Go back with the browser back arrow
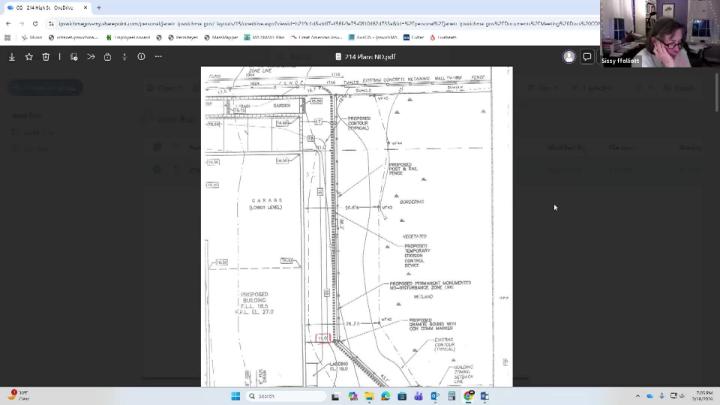Screen dimensions: 720x405 pyautogui.click(x=9, y=23)
